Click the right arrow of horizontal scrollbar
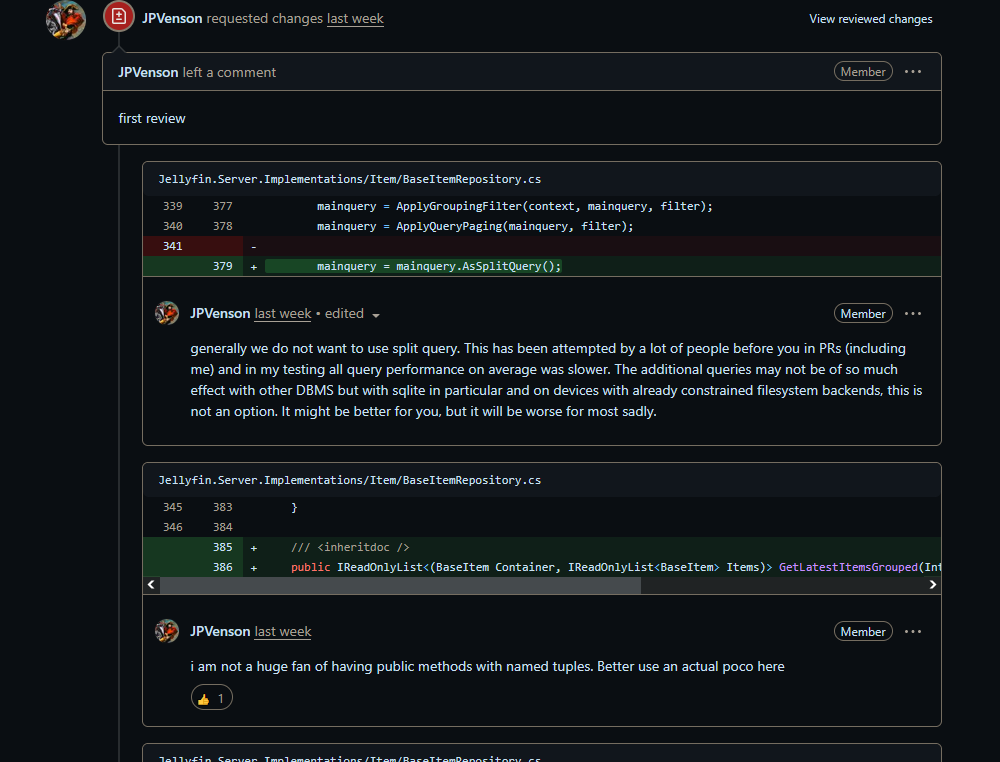This screenshot has height=762, width=1000. coord(932,585)
